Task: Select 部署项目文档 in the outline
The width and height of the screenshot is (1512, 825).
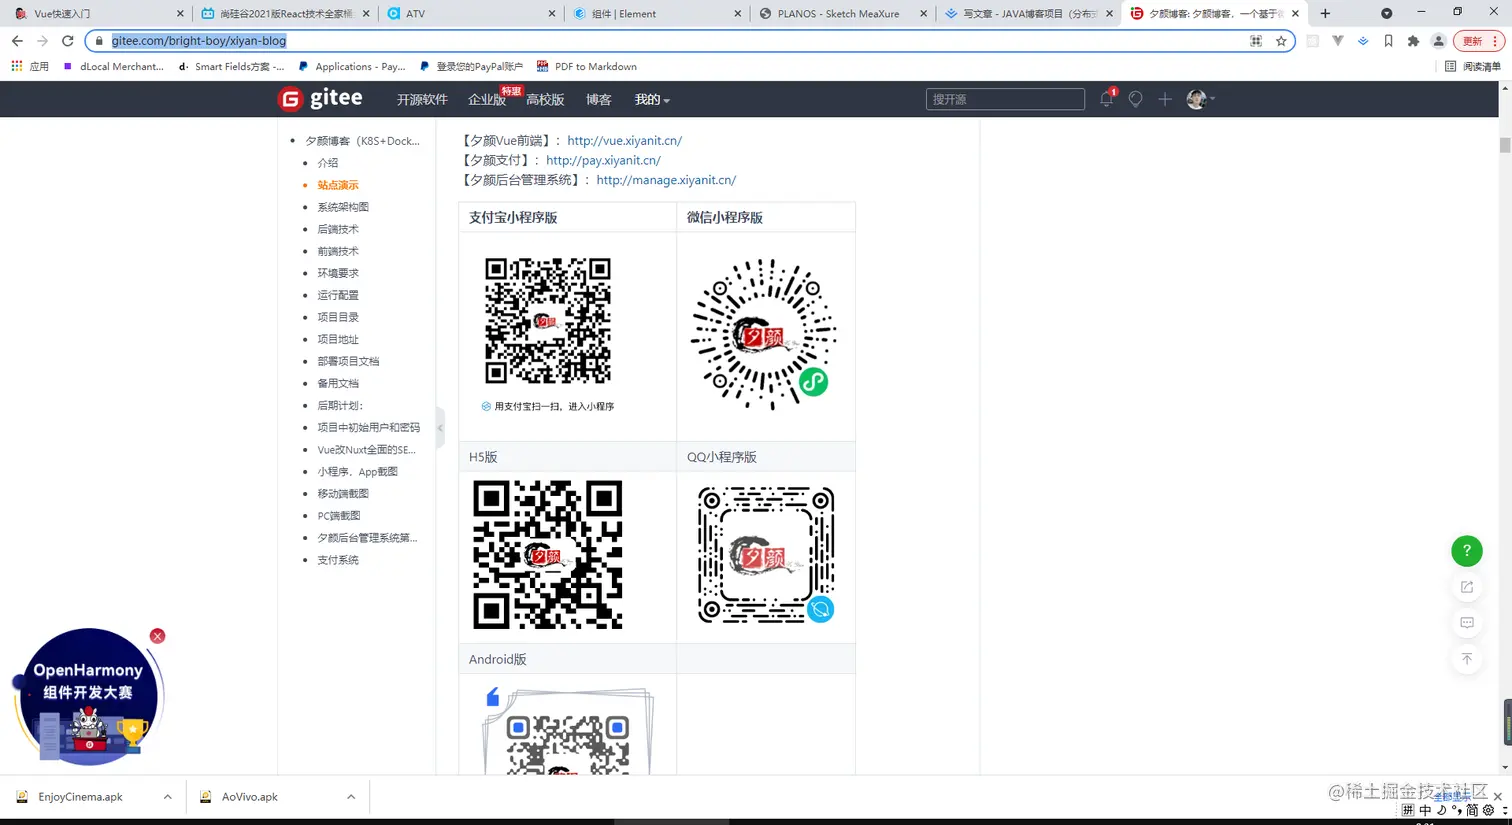Action: [348, 361]
